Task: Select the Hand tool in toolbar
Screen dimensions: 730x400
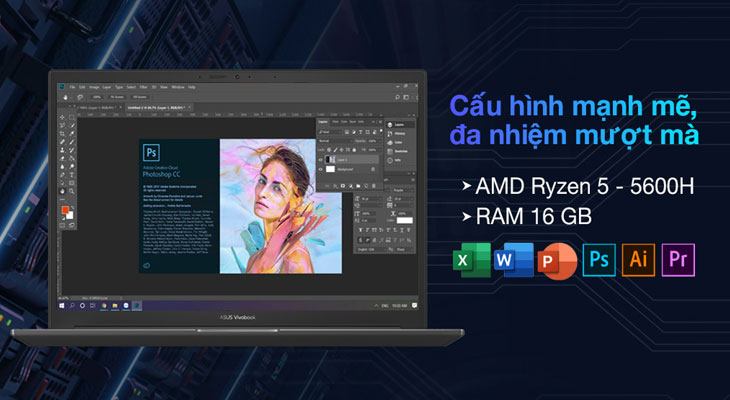Action: click(x=62, y=191)
